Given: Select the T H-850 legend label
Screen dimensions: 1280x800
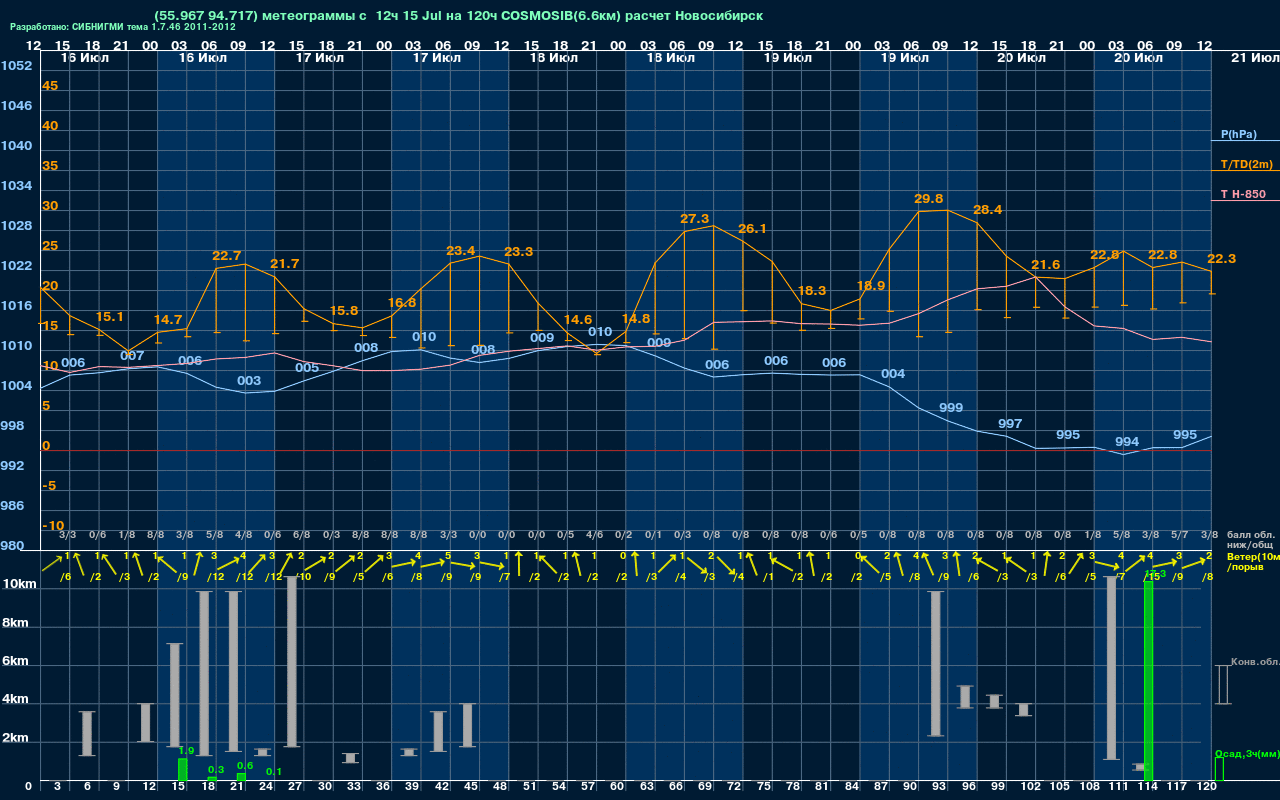Looking at the screenshot, I should [1242, 194].
